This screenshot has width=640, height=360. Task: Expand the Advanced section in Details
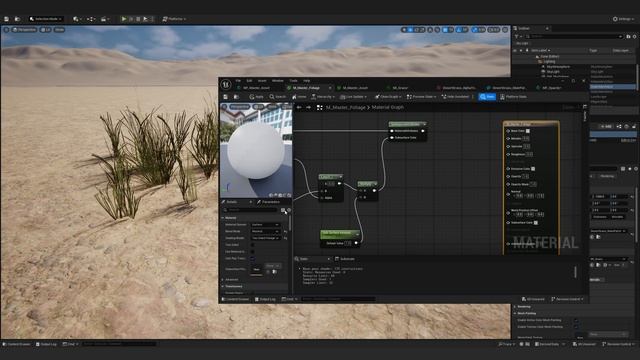[x=223, y=280]
